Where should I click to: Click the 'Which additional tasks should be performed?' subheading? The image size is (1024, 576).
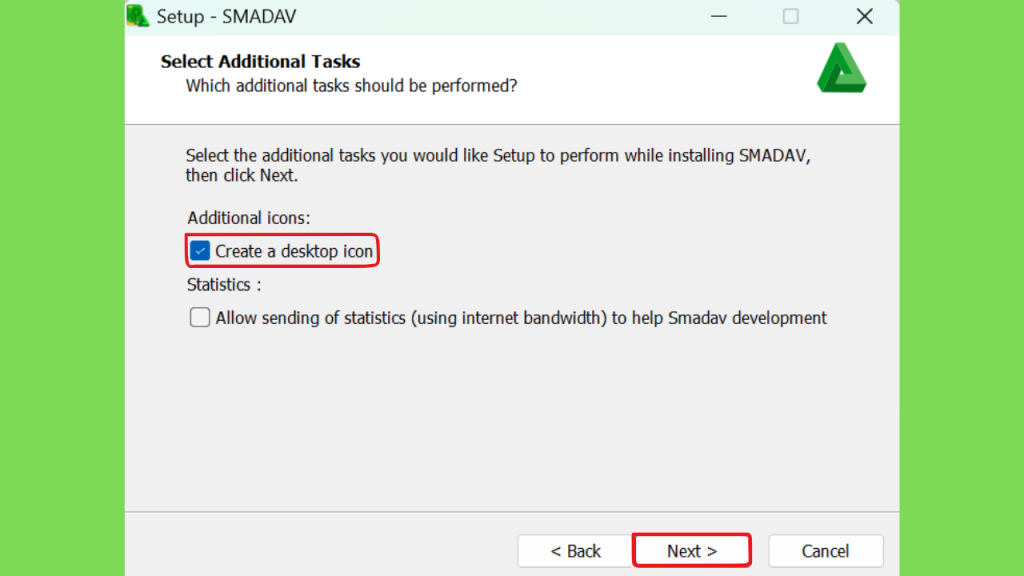pos(351,86)
